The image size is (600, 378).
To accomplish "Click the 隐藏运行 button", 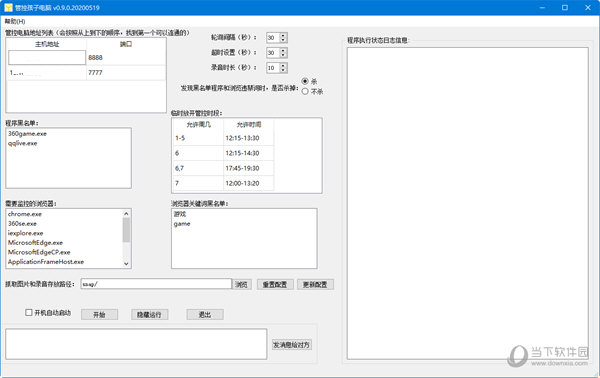I will tap(150, 315).
